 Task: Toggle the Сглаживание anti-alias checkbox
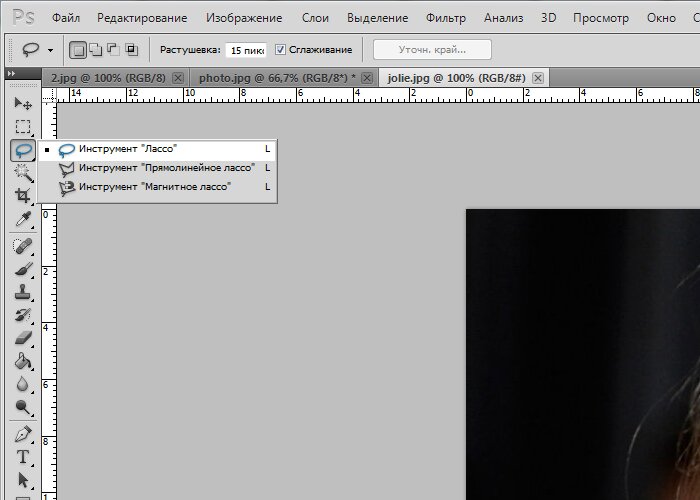tap(280, 50)
